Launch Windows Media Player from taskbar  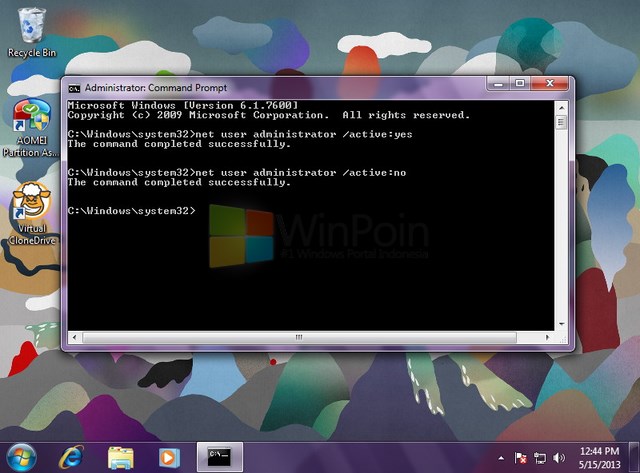pyautogui.click(x=169, y=457)
